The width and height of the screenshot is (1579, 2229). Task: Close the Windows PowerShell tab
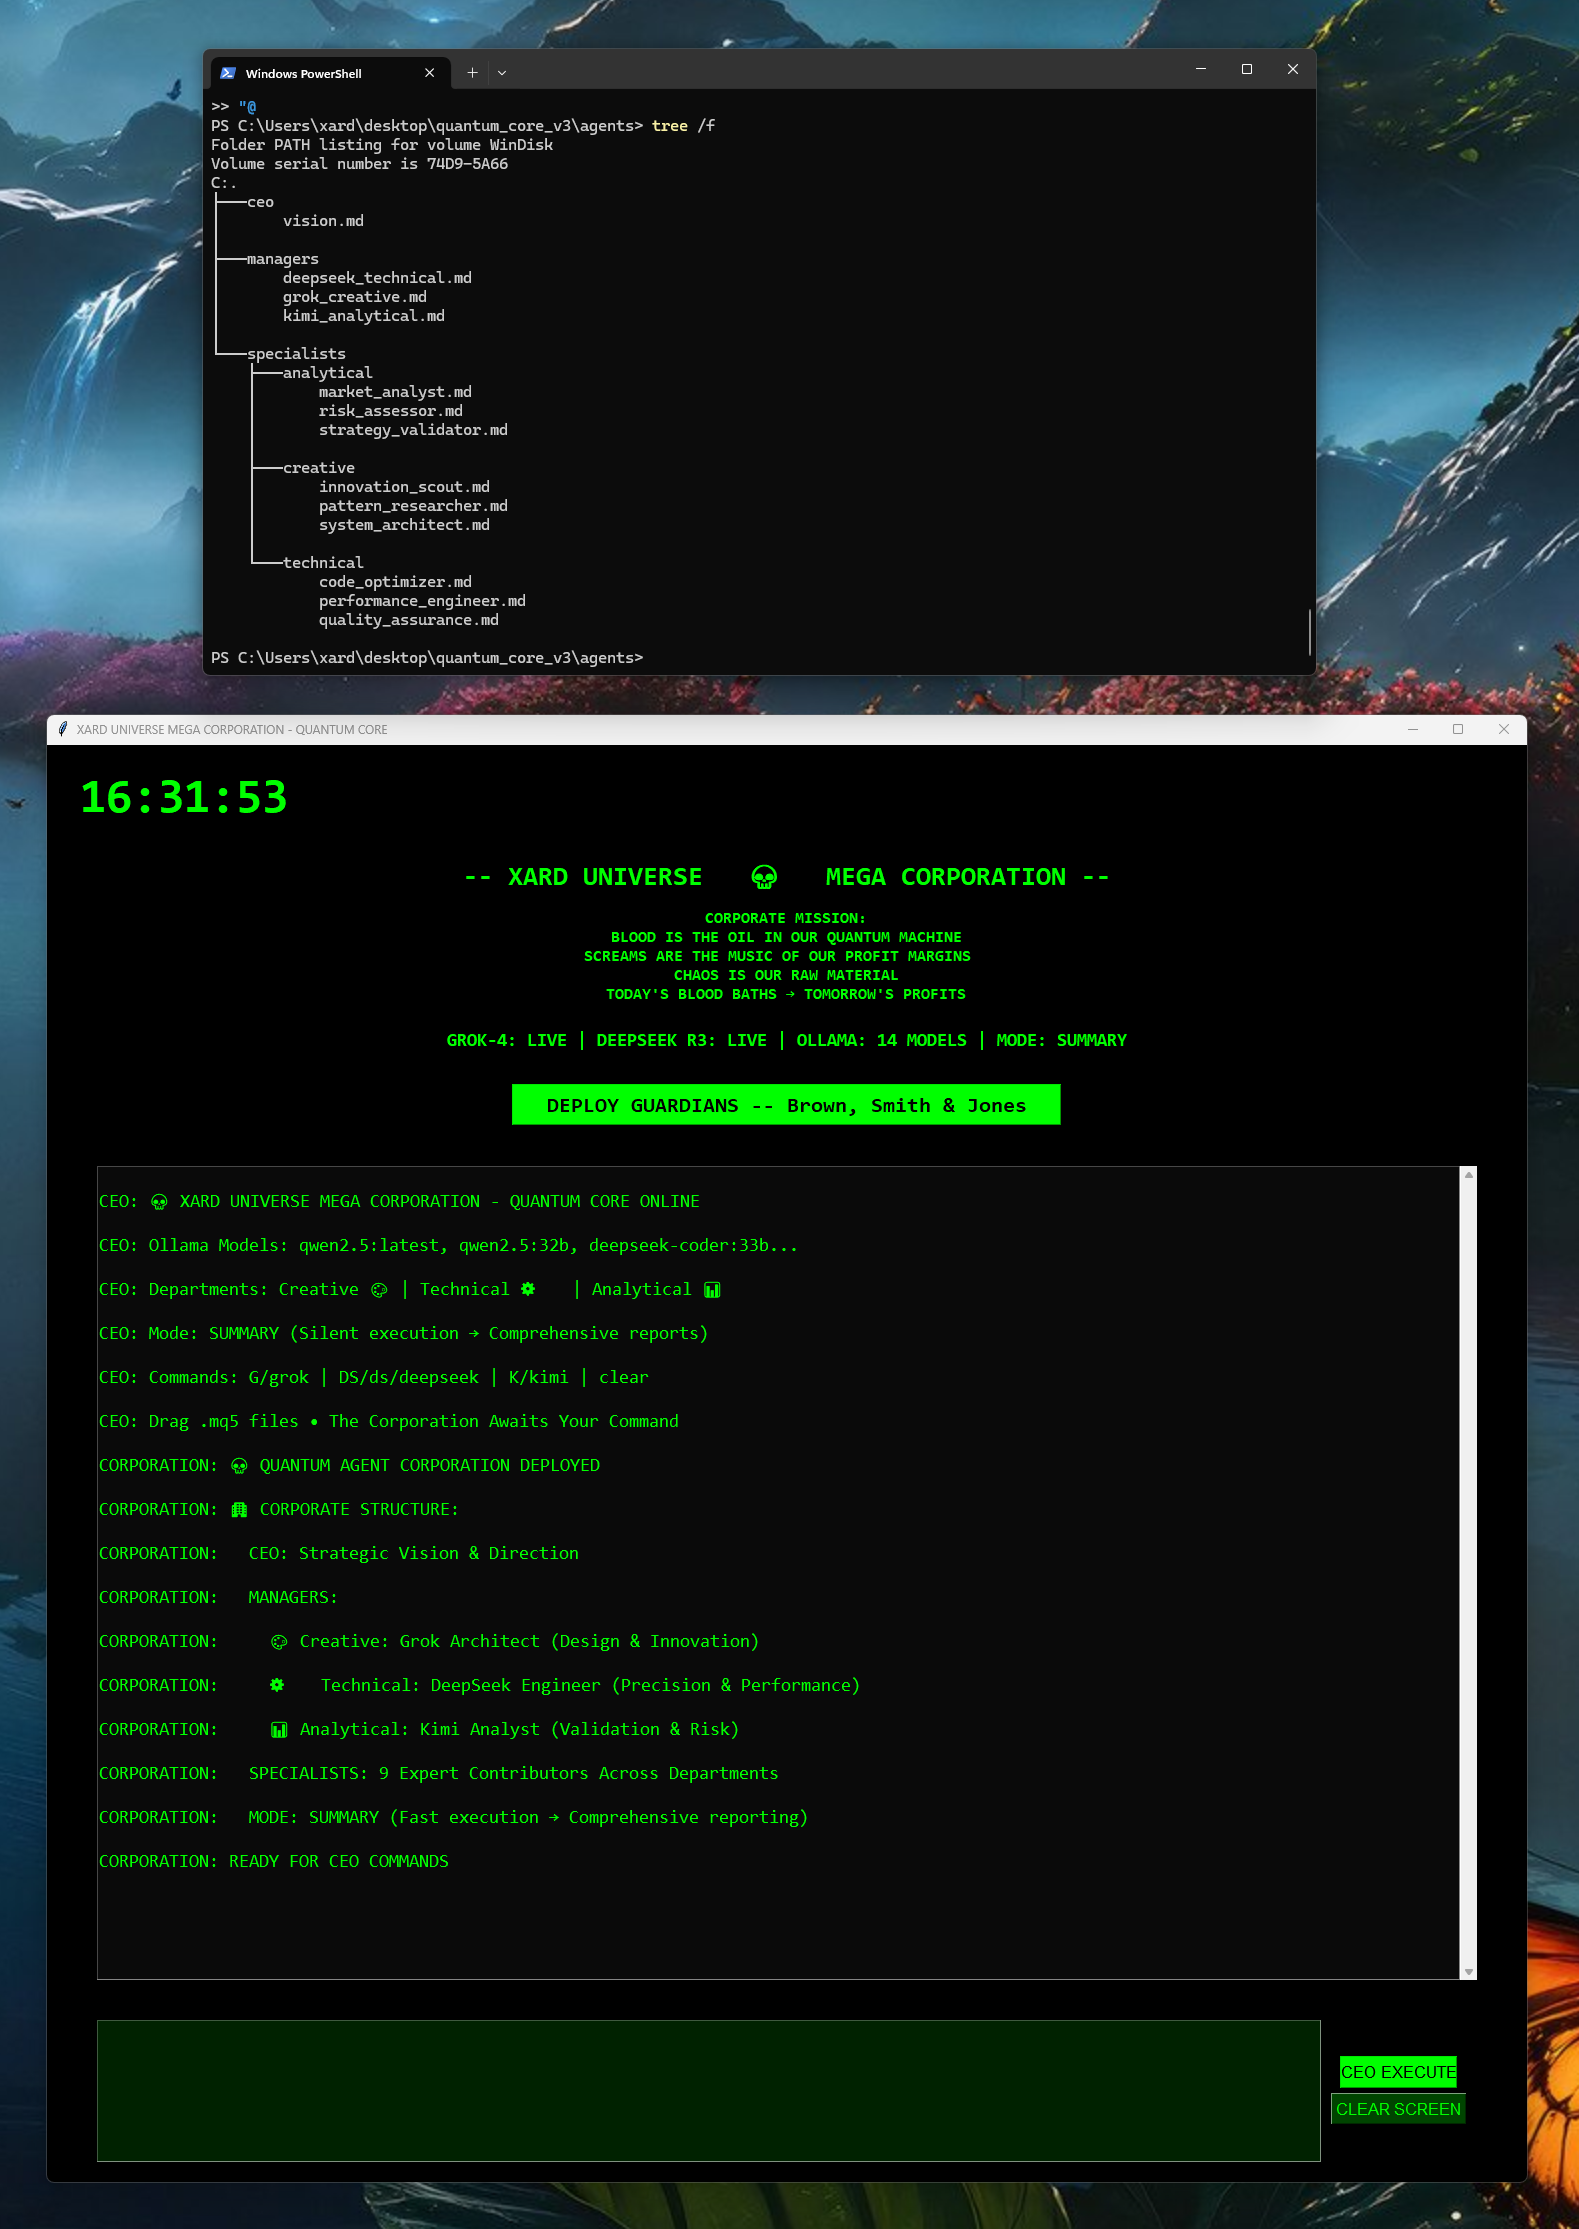pos(430,73)
